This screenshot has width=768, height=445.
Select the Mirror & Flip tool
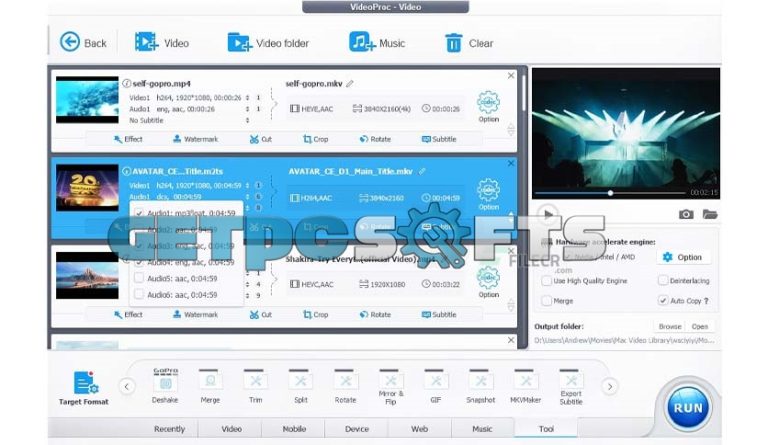coord(390,387)
